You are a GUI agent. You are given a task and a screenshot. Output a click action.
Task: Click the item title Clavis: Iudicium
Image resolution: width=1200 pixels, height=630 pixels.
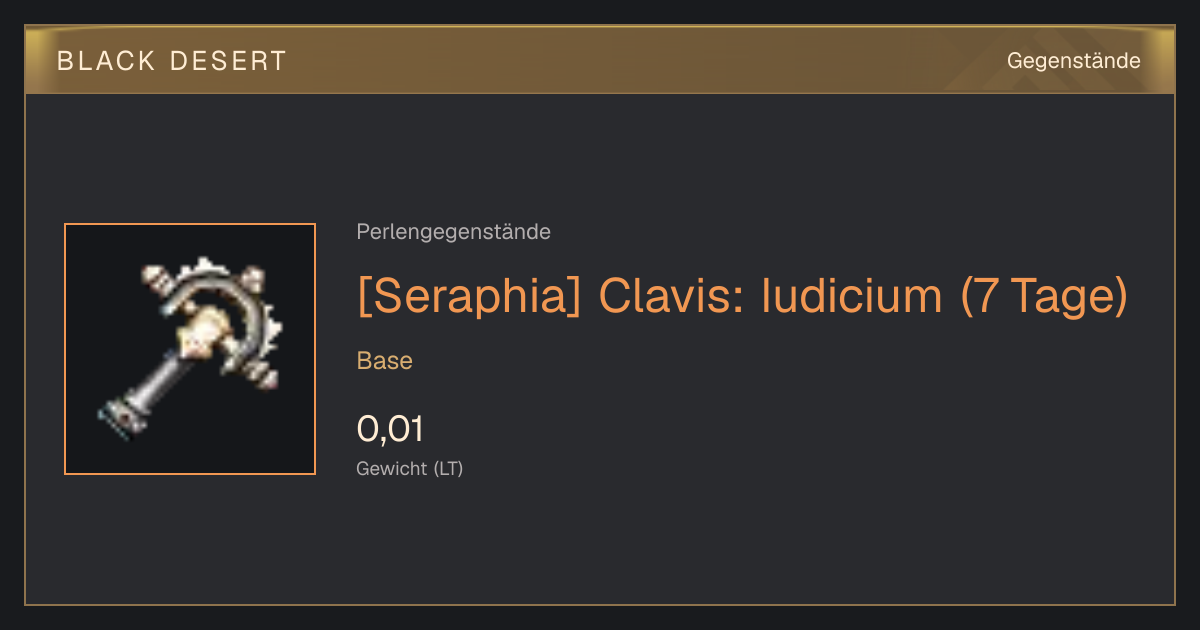click(771, 295)
